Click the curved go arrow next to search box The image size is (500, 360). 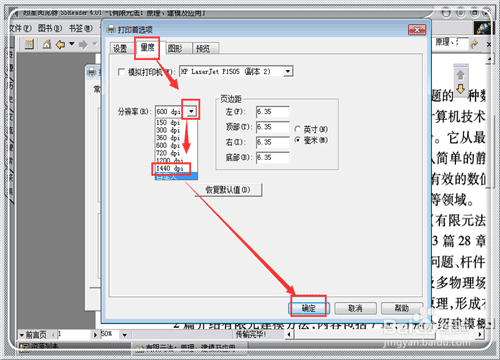[474, 43]
